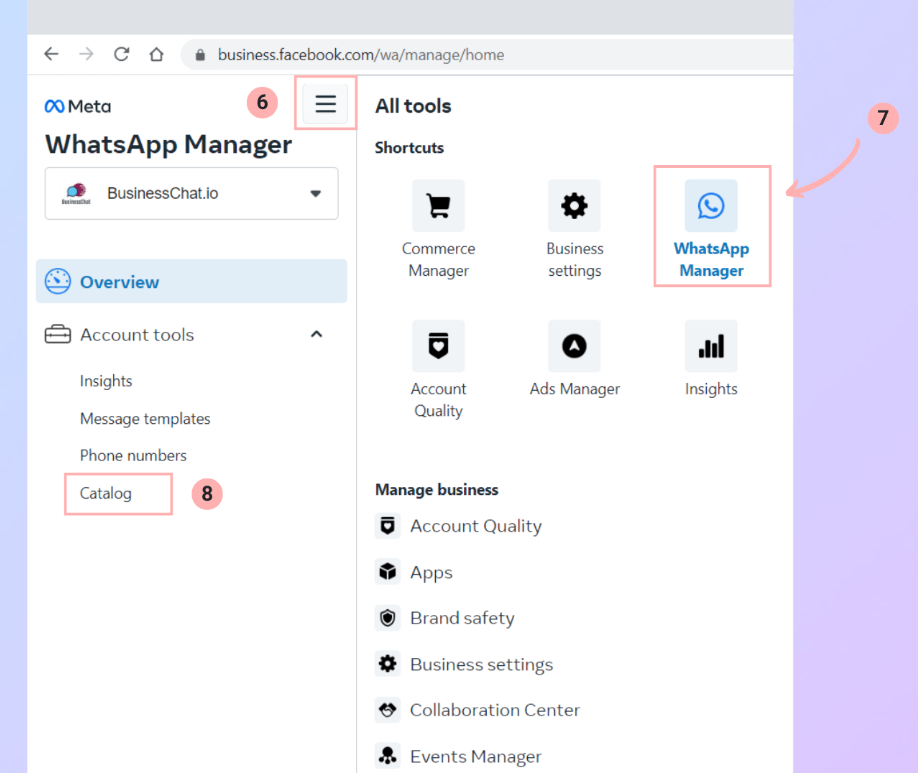The width and height of the screenshot is (918, 773).
Task: Open Insights under Account tools
Action: pos(106,381)
